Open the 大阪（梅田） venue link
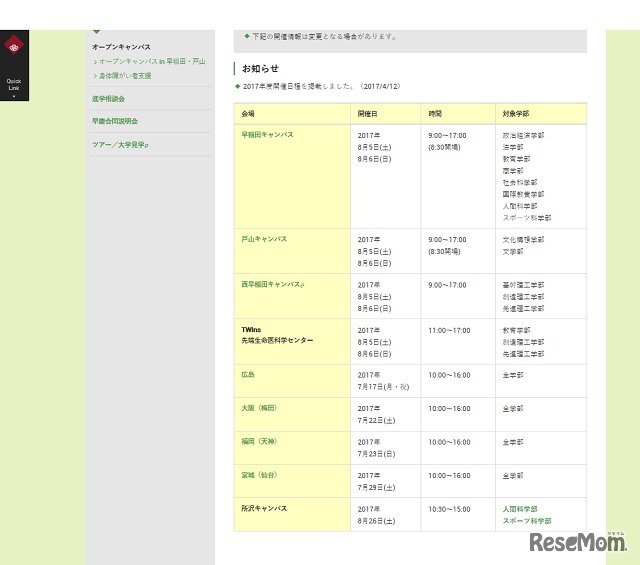Image resolution: width=640 pixels, height=565 pixels. coord(259,408)
